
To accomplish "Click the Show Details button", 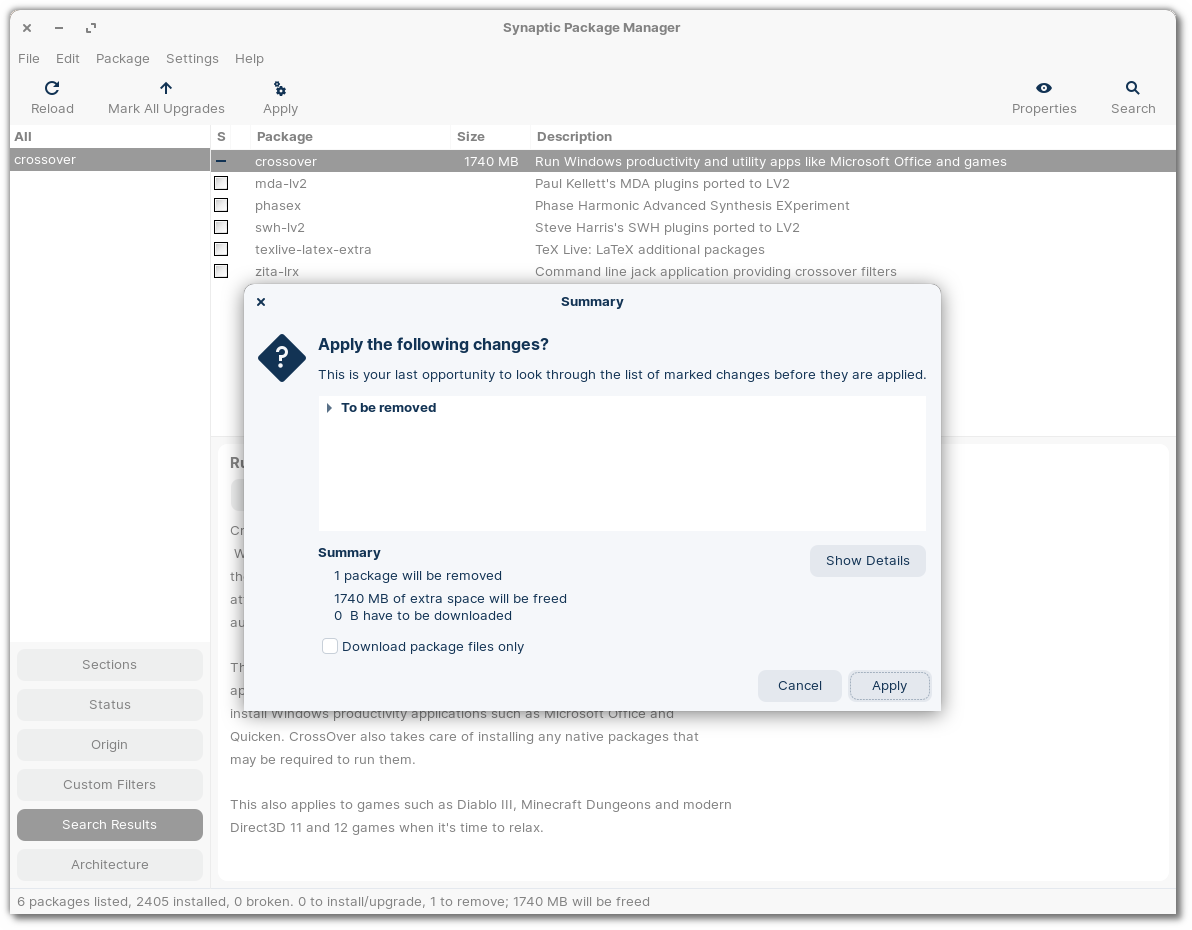I will (867, 561).
